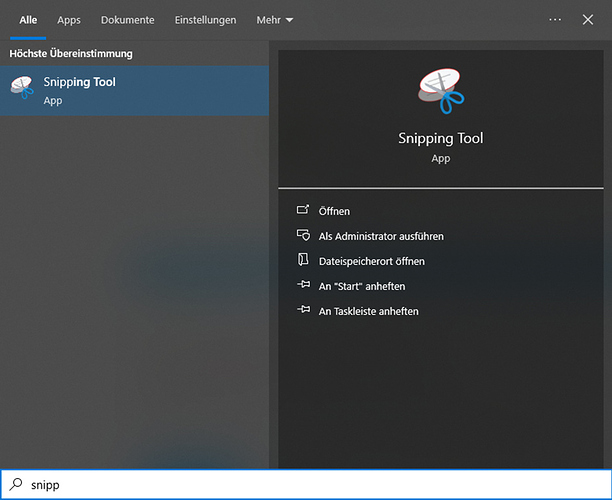Screen dimensions: 612x500
Task: Open the Dokumente tab
Action: point(128,20)
